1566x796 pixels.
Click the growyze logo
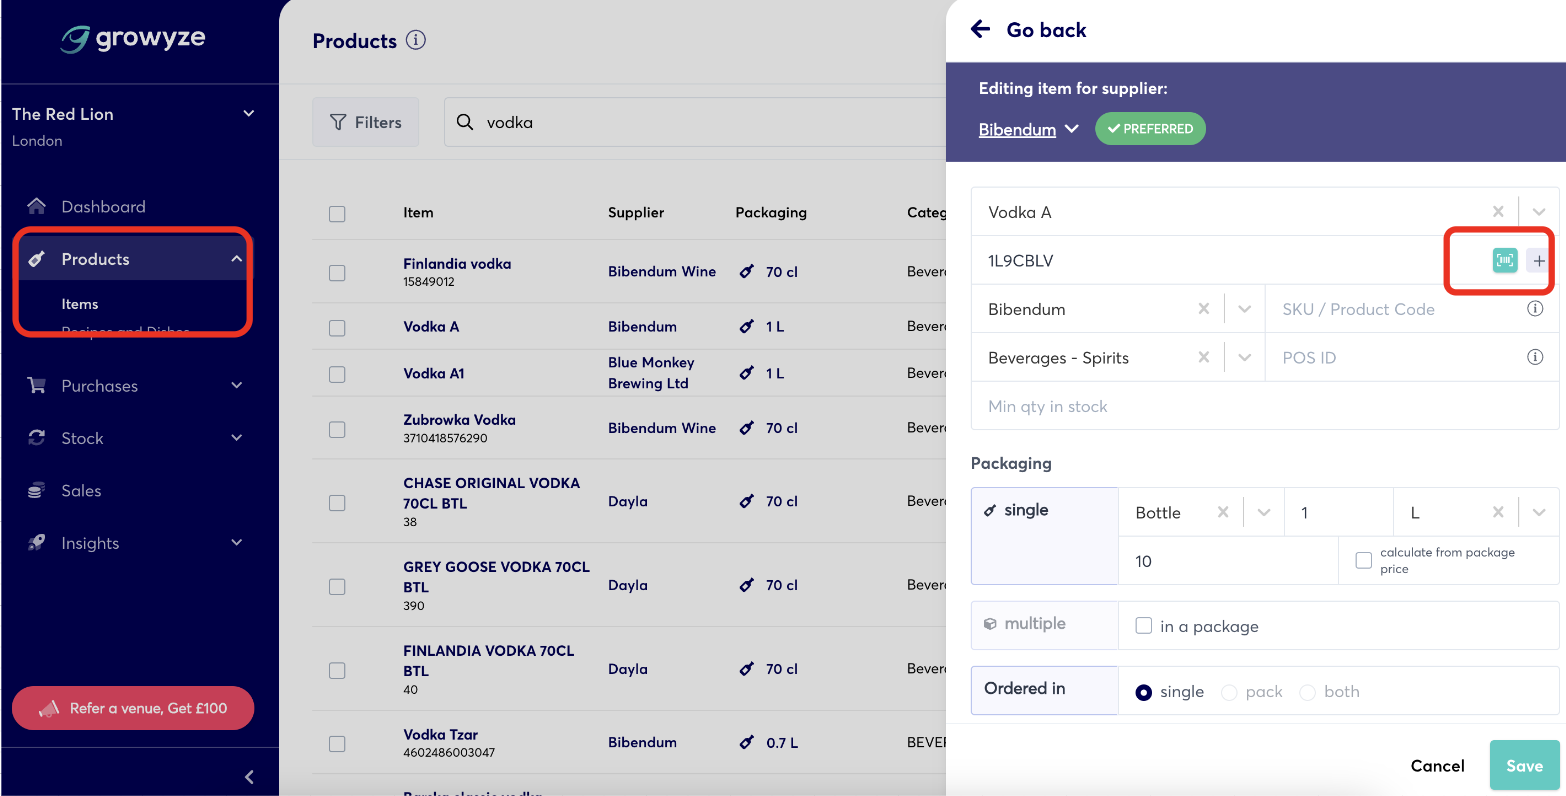click(x=132, y=39)
